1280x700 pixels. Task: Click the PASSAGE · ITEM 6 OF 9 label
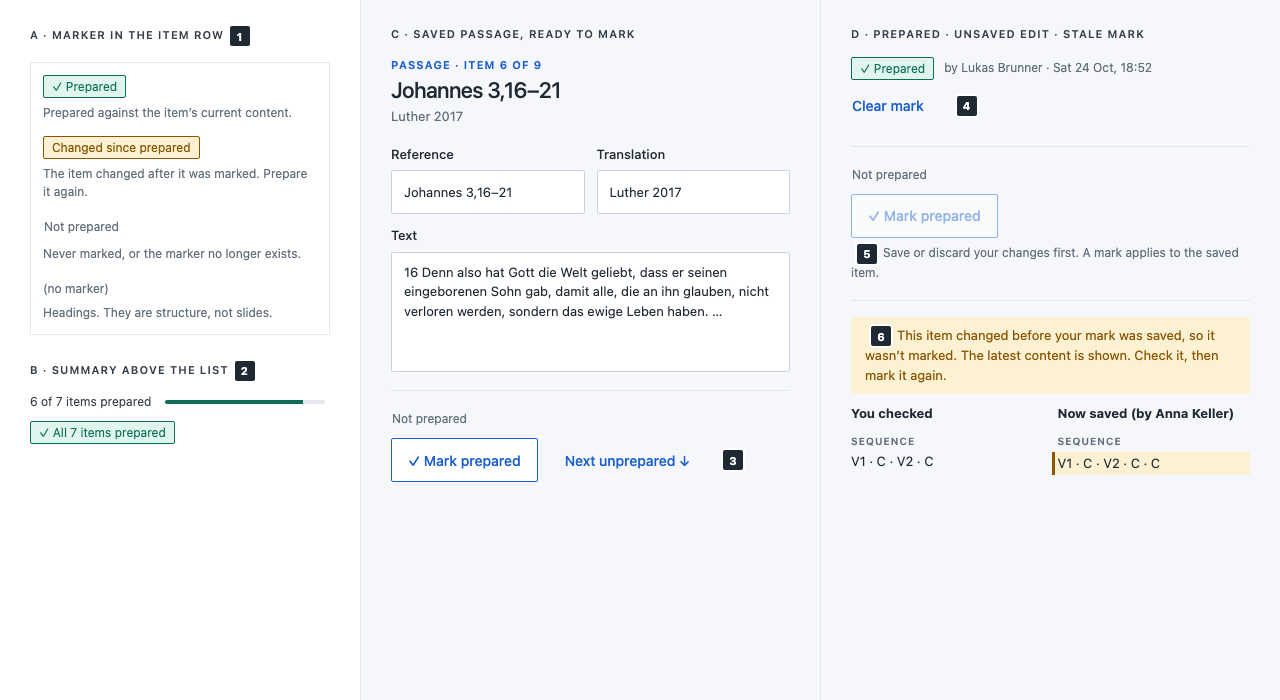466,65
